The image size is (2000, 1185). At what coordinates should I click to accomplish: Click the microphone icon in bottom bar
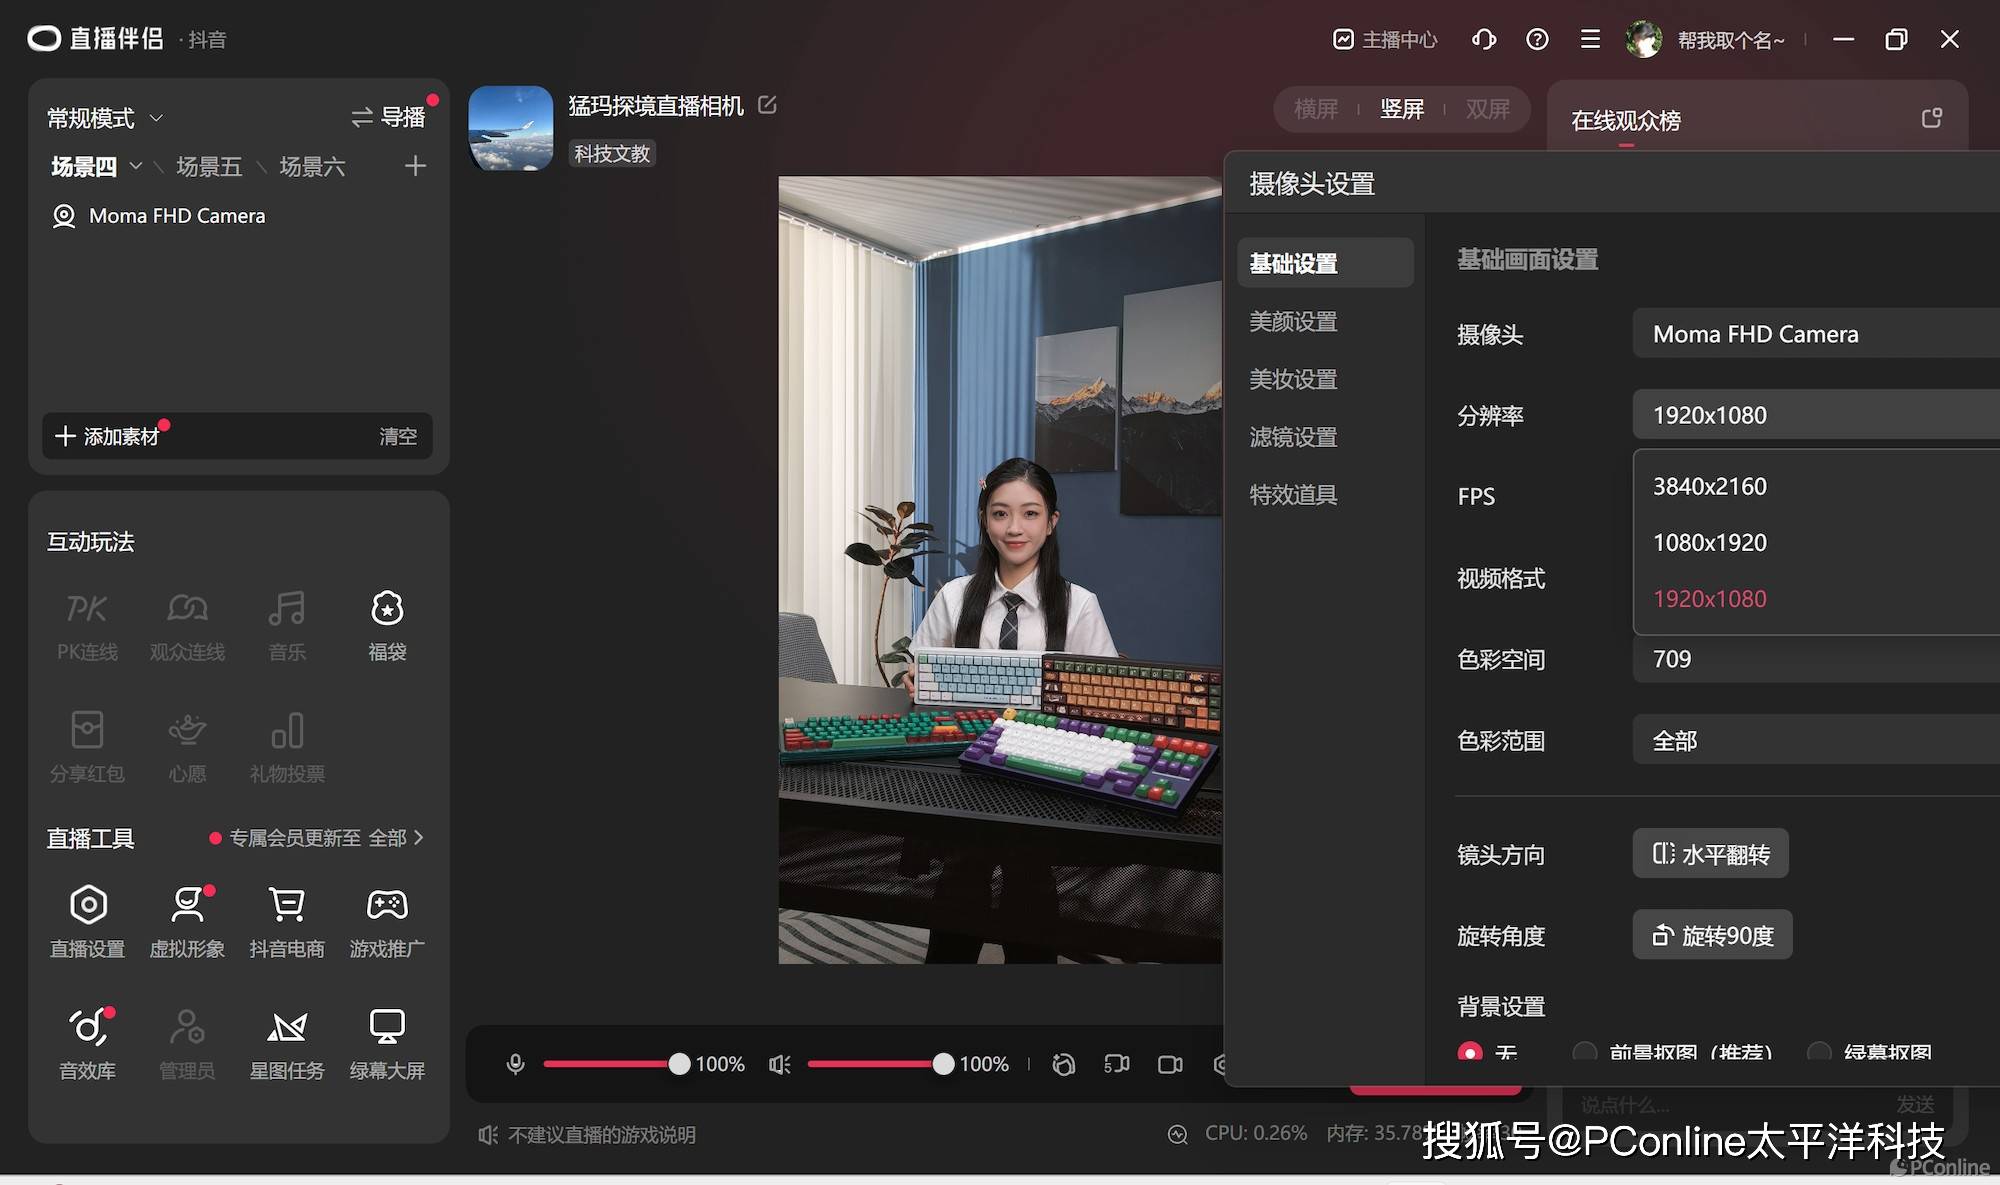tap(516, 1064)
